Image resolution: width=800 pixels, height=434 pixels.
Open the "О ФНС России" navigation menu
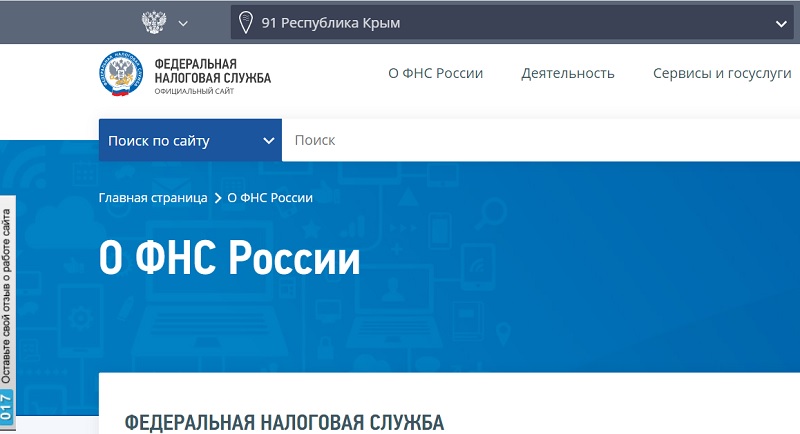pyautogui.click(x=435, y=73)
